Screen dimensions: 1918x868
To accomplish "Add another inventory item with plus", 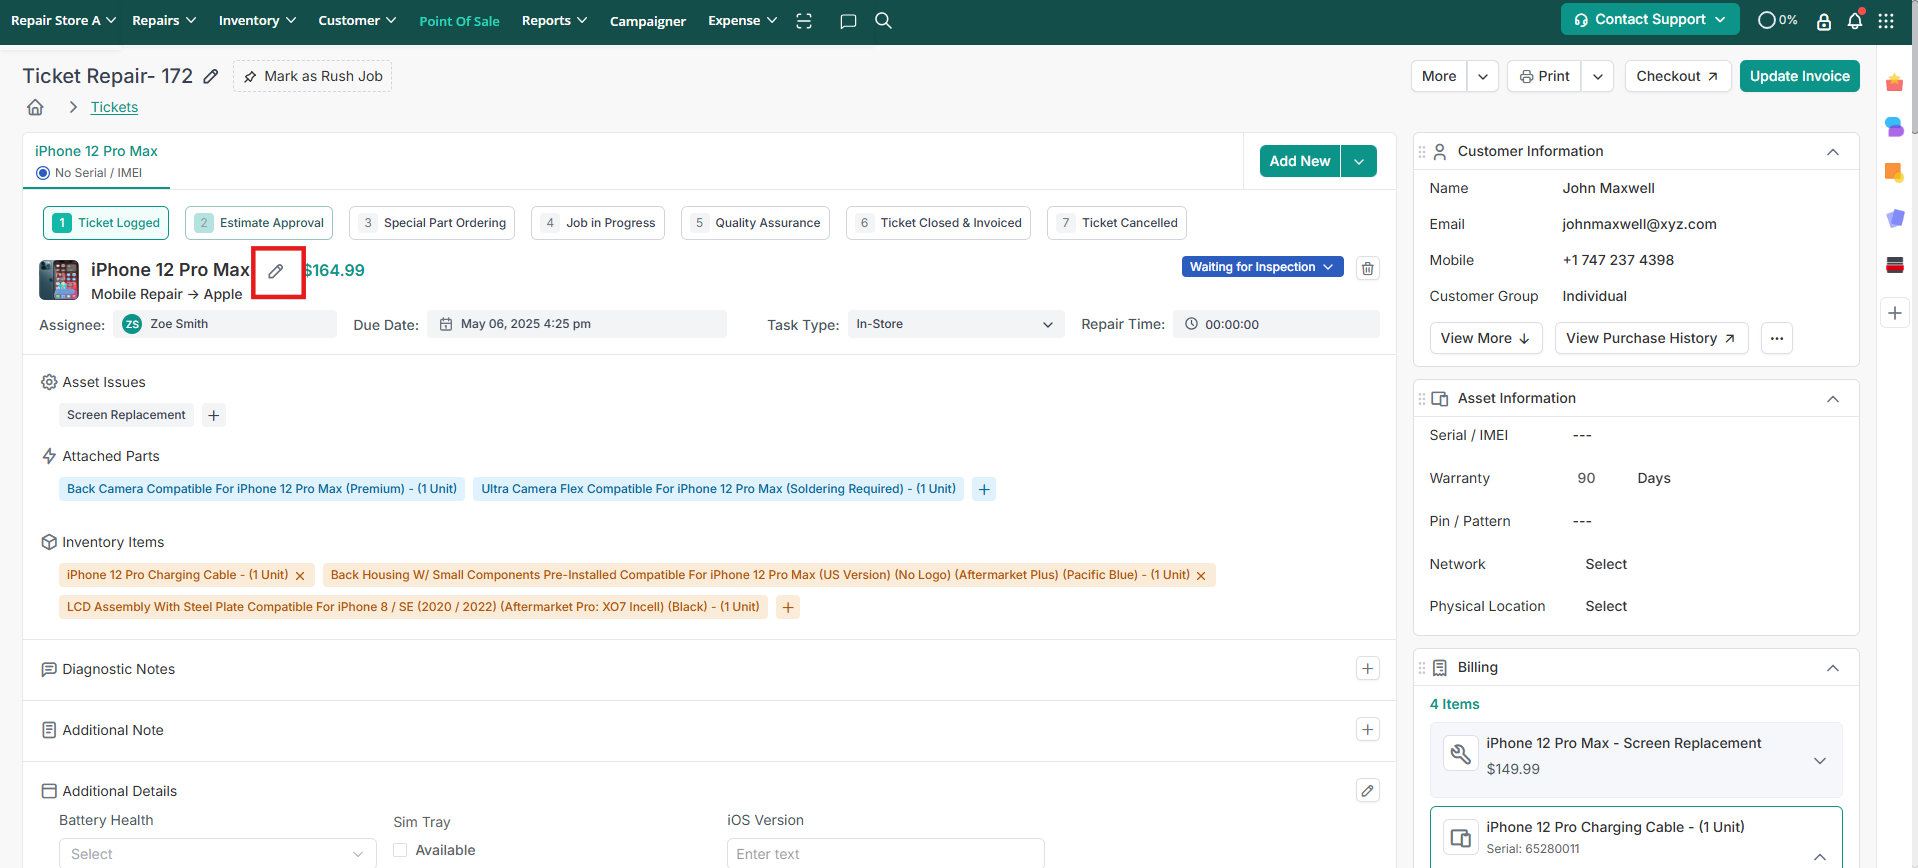I will (788, 607).
